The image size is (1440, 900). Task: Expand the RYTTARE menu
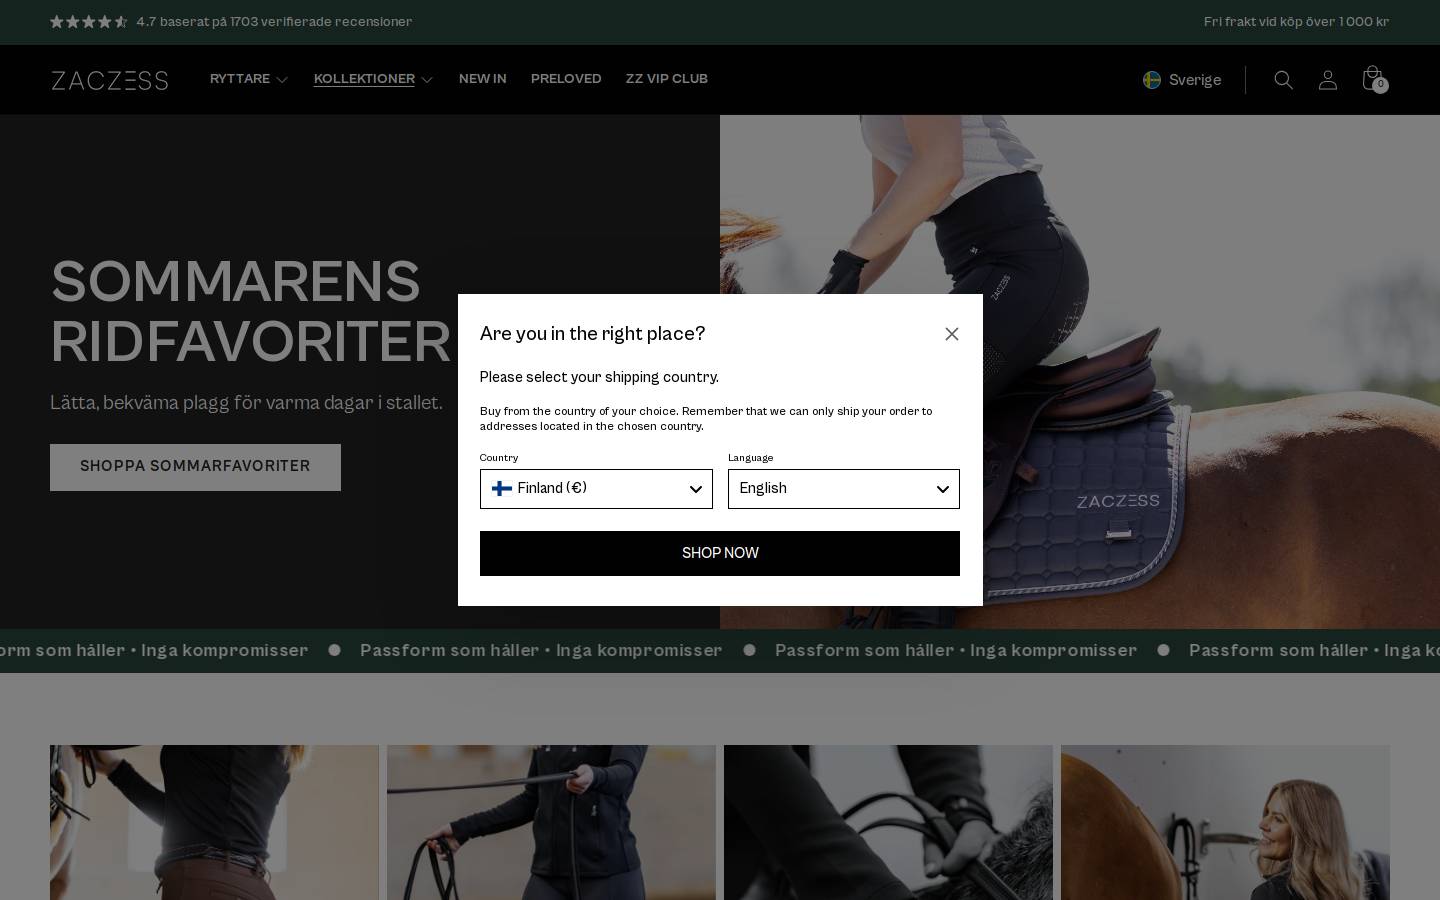click(x=248, y=79)
